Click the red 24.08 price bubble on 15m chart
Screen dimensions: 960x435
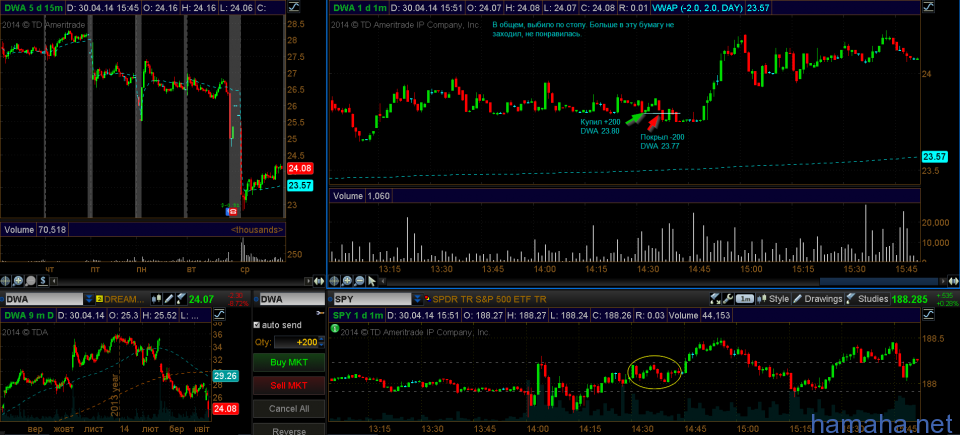pos(299,168)
